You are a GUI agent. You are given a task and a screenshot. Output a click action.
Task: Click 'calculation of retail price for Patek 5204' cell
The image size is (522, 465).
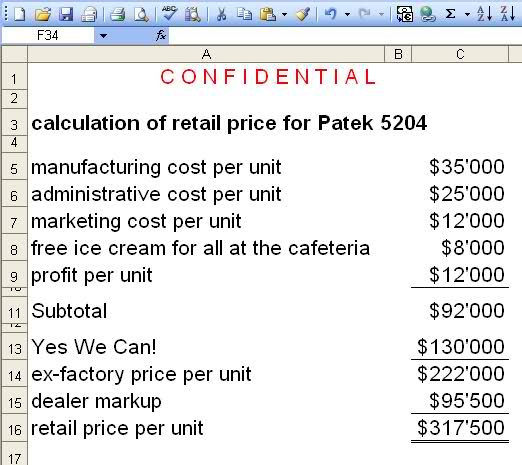click(x=229, y=123)
